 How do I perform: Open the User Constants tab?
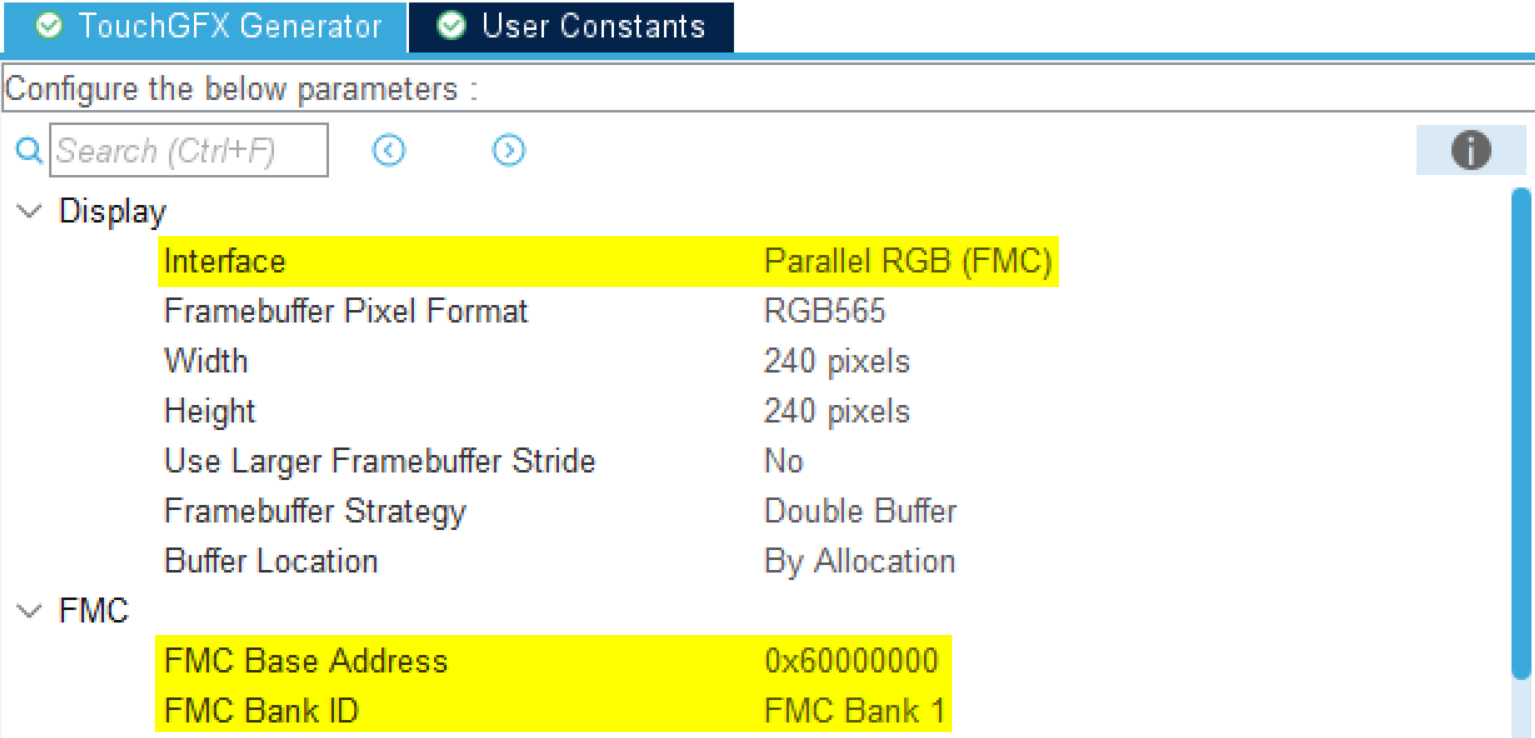pos(593,27)
